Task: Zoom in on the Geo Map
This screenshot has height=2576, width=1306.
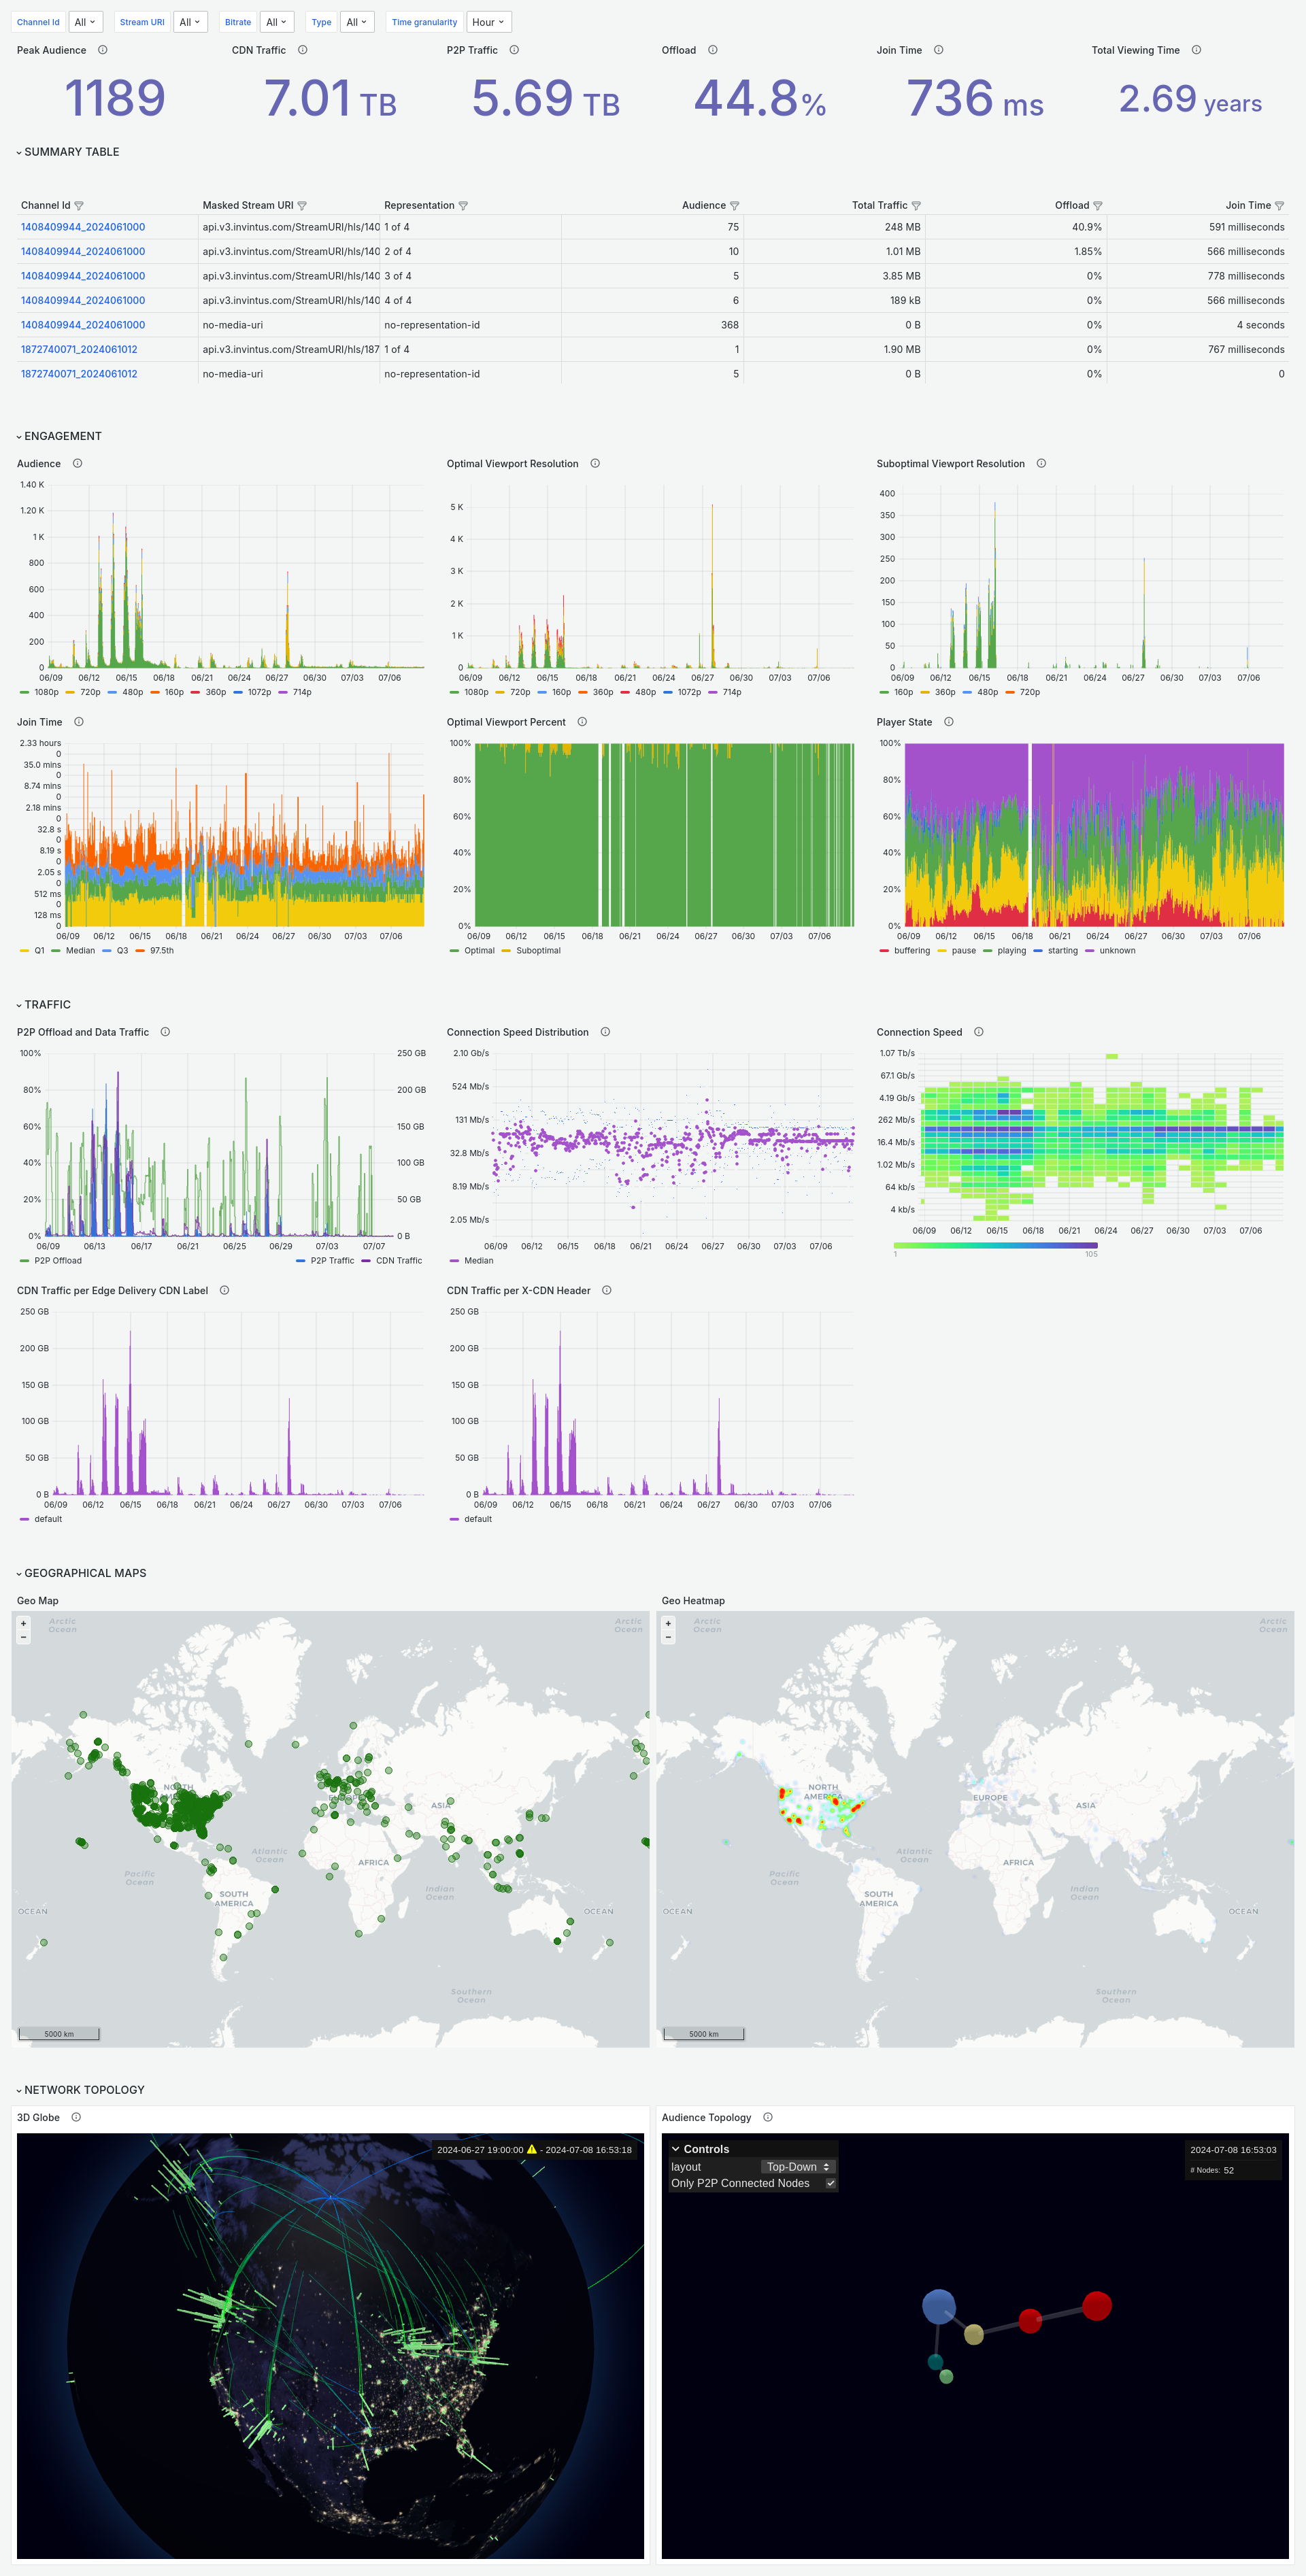Action: click(24, 1623)
